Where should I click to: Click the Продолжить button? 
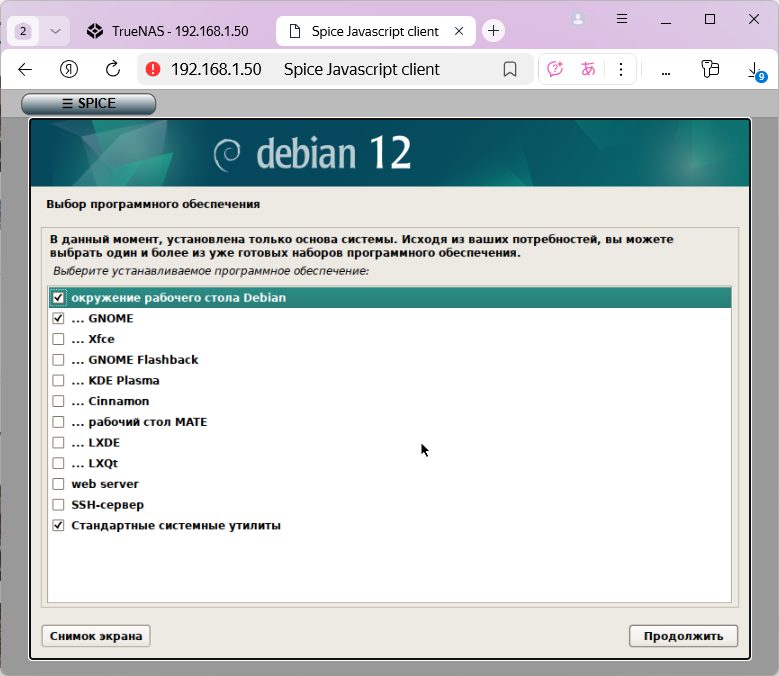(683, 636)
